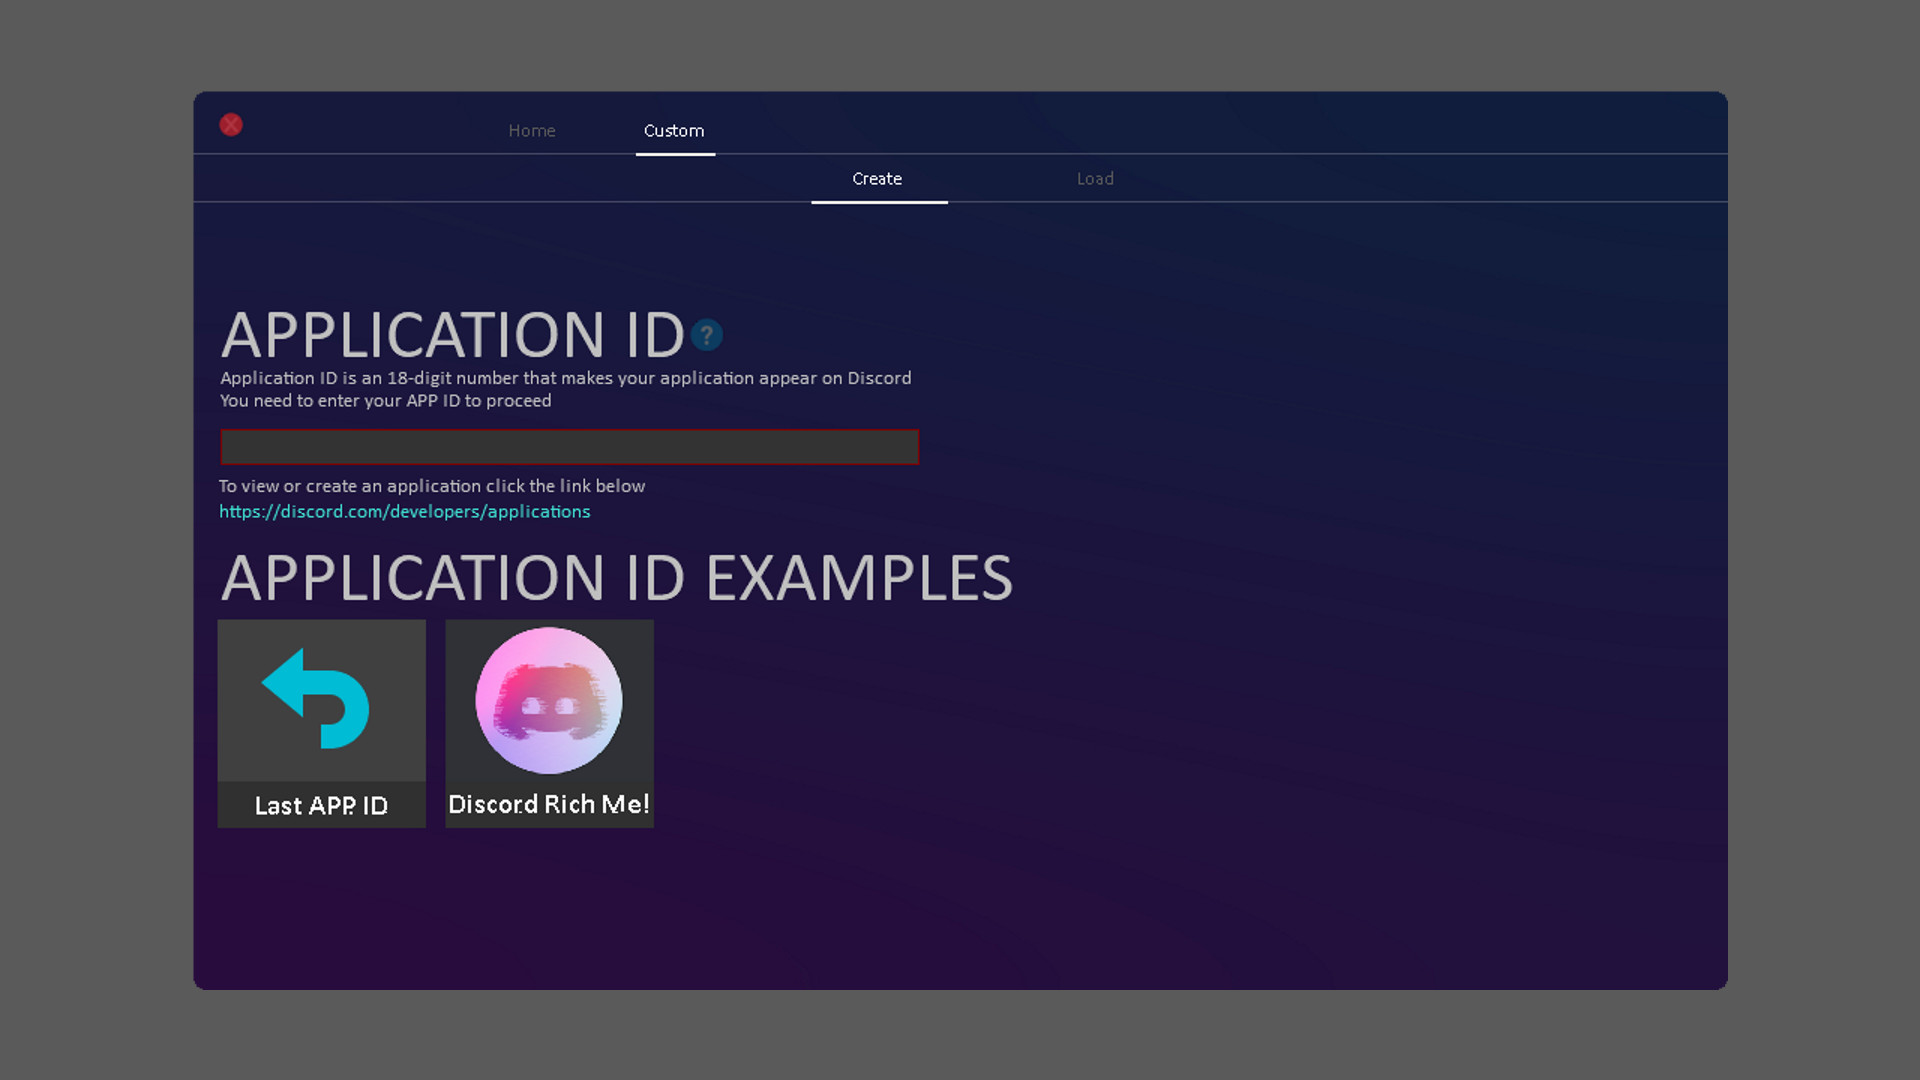Click the 'To view or create an application' text

pyautogui.click(x=432, y=486)
